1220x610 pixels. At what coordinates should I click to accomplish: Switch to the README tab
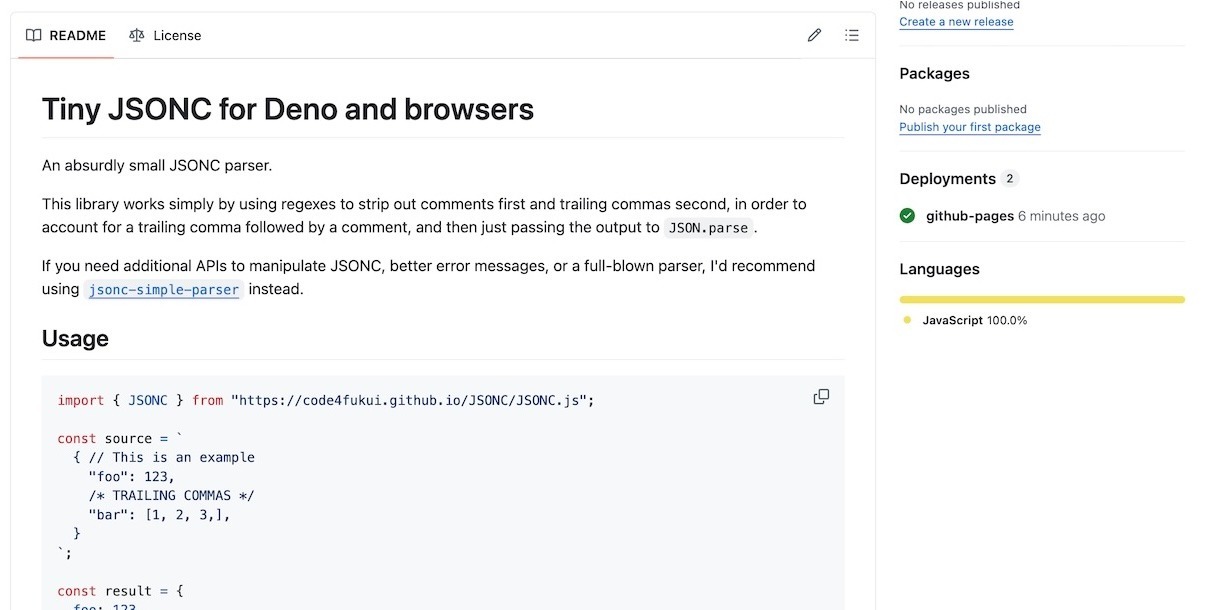(x=66, y=35)
